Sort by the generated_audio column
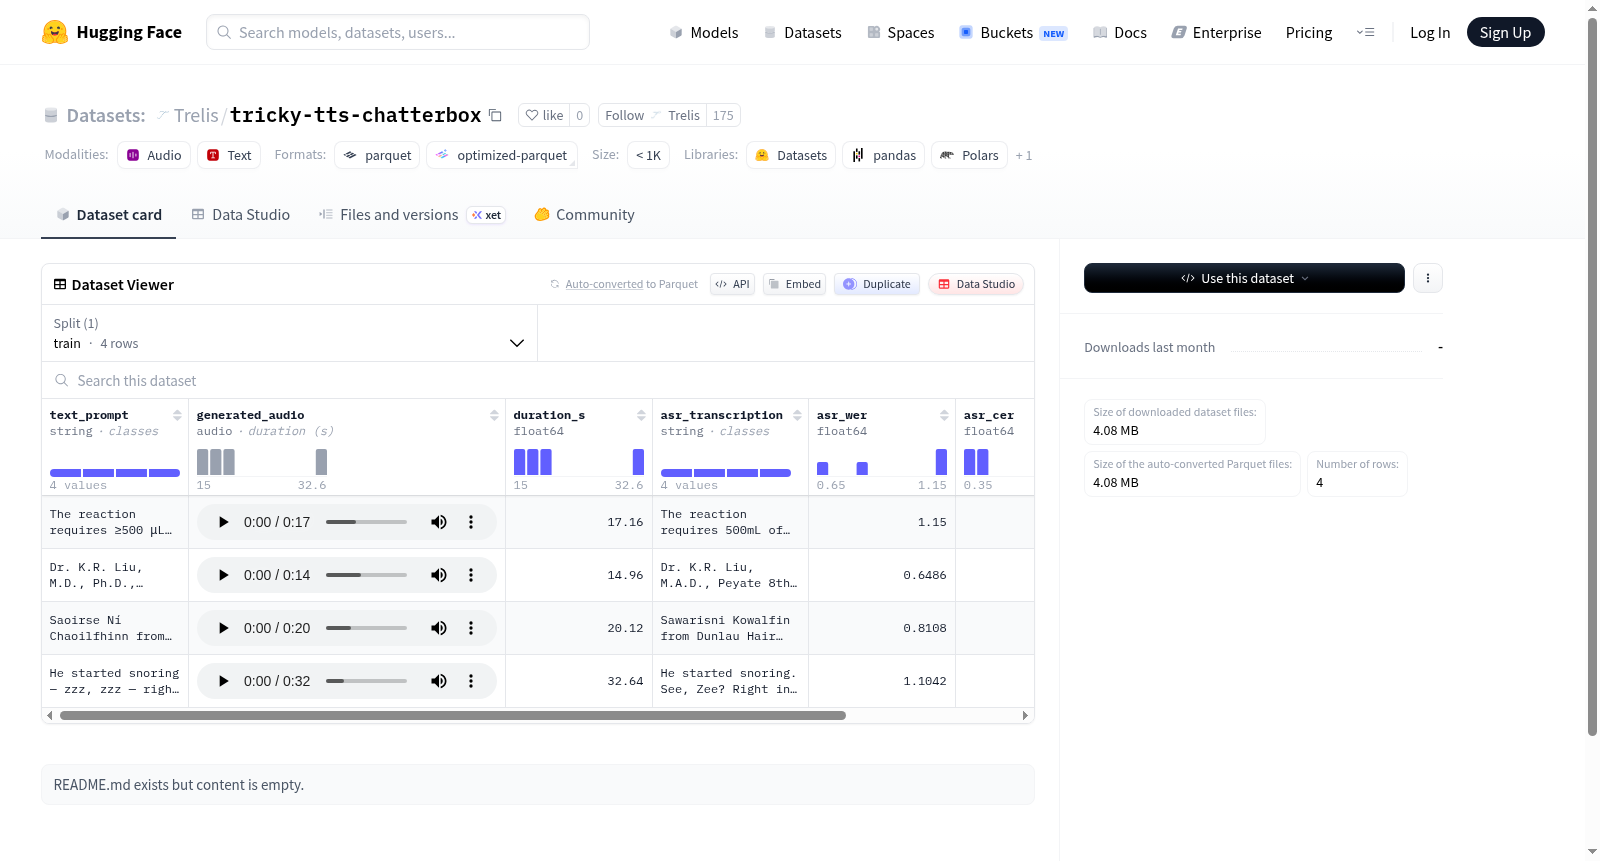 pos(494,415)
